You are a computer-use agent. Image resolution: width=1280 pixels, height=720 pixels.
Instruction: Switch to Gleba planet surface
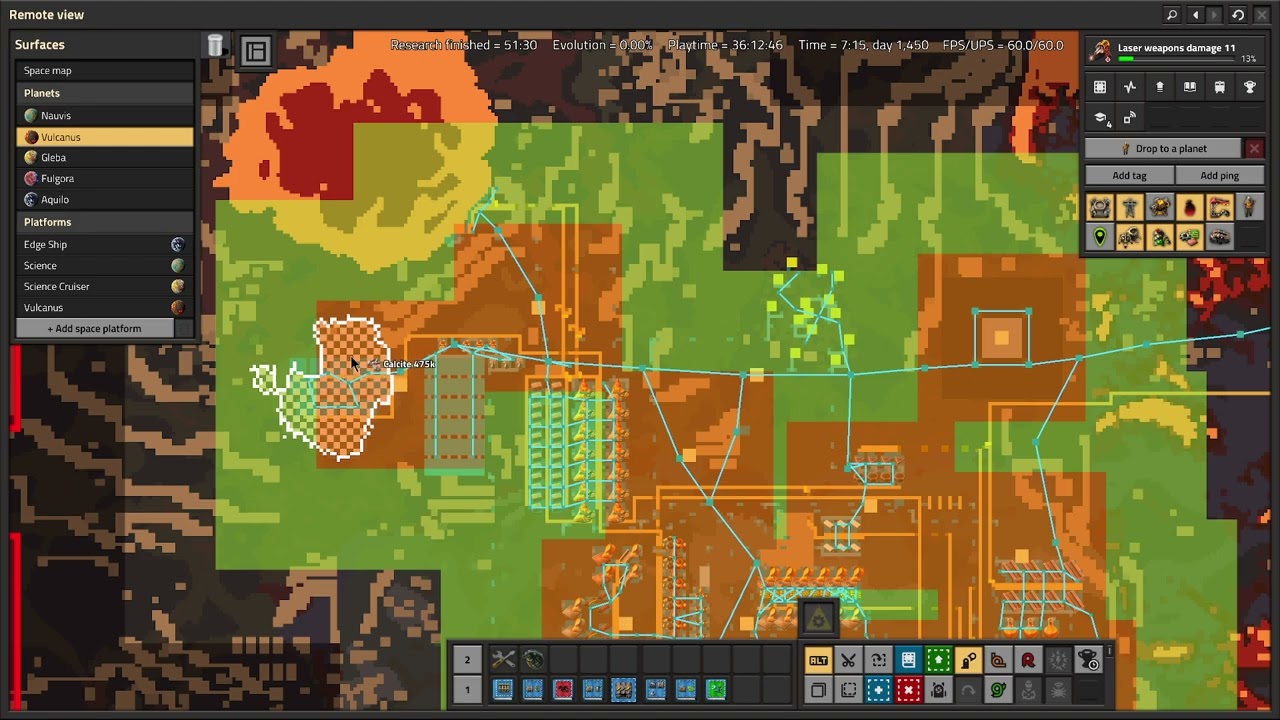[x=105, y=158]
